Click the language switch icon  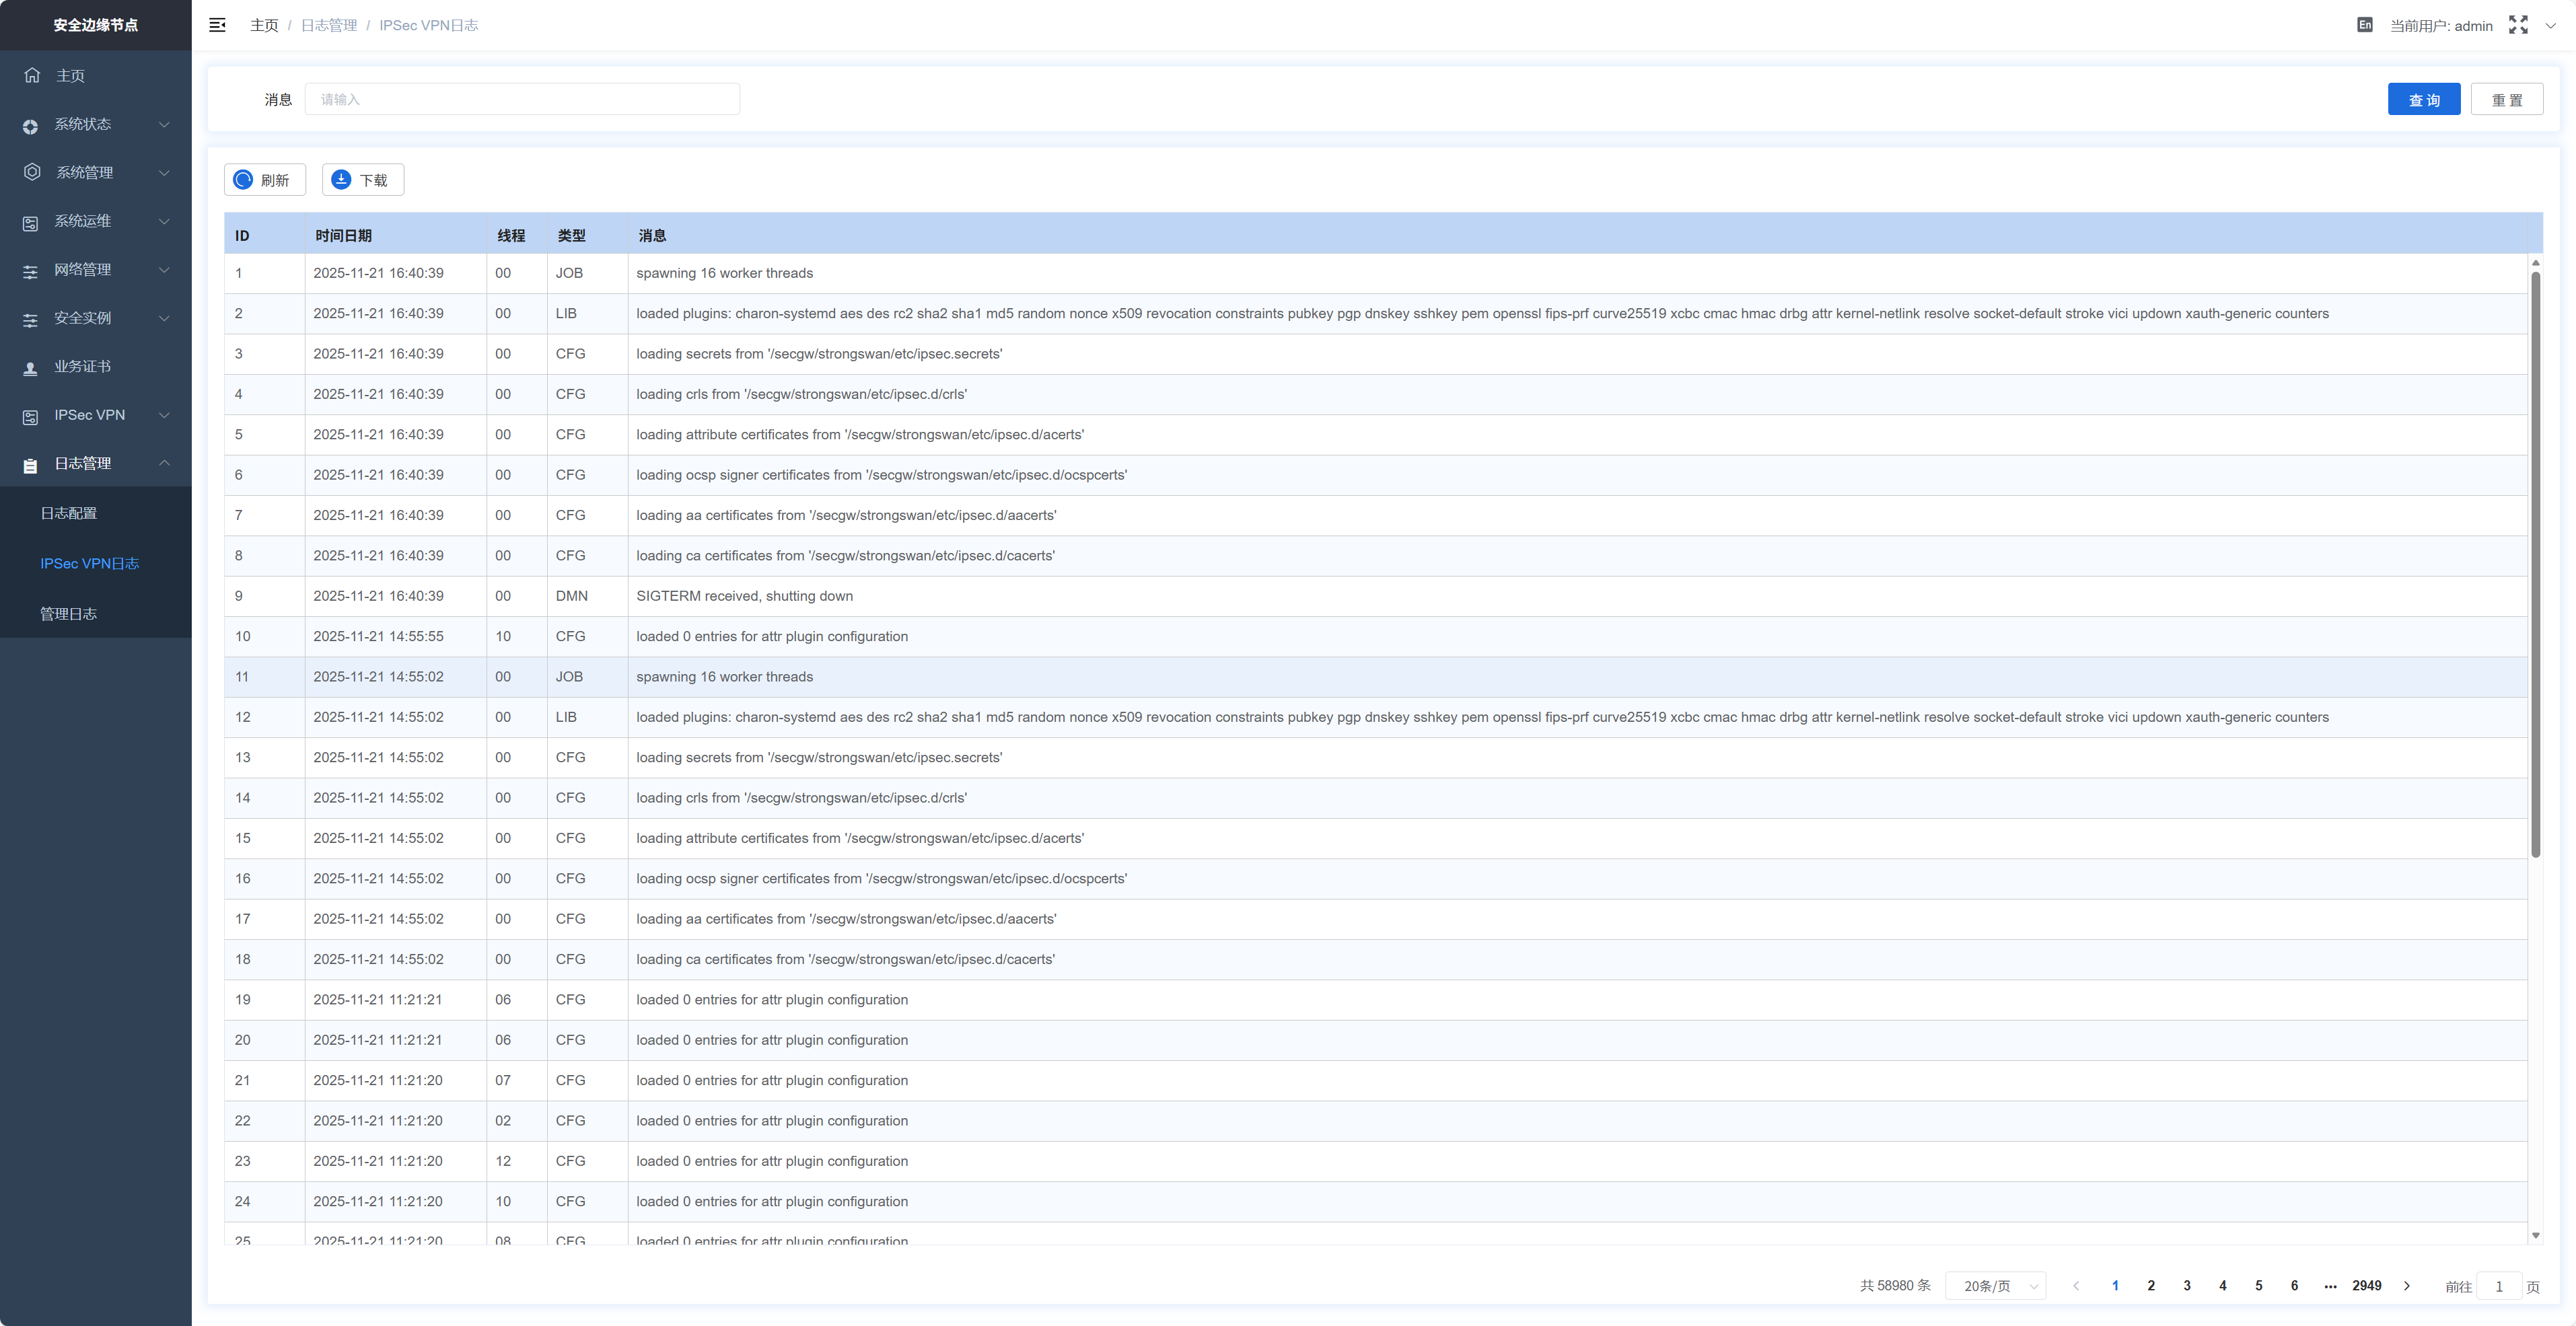[x=2365, y=25]
